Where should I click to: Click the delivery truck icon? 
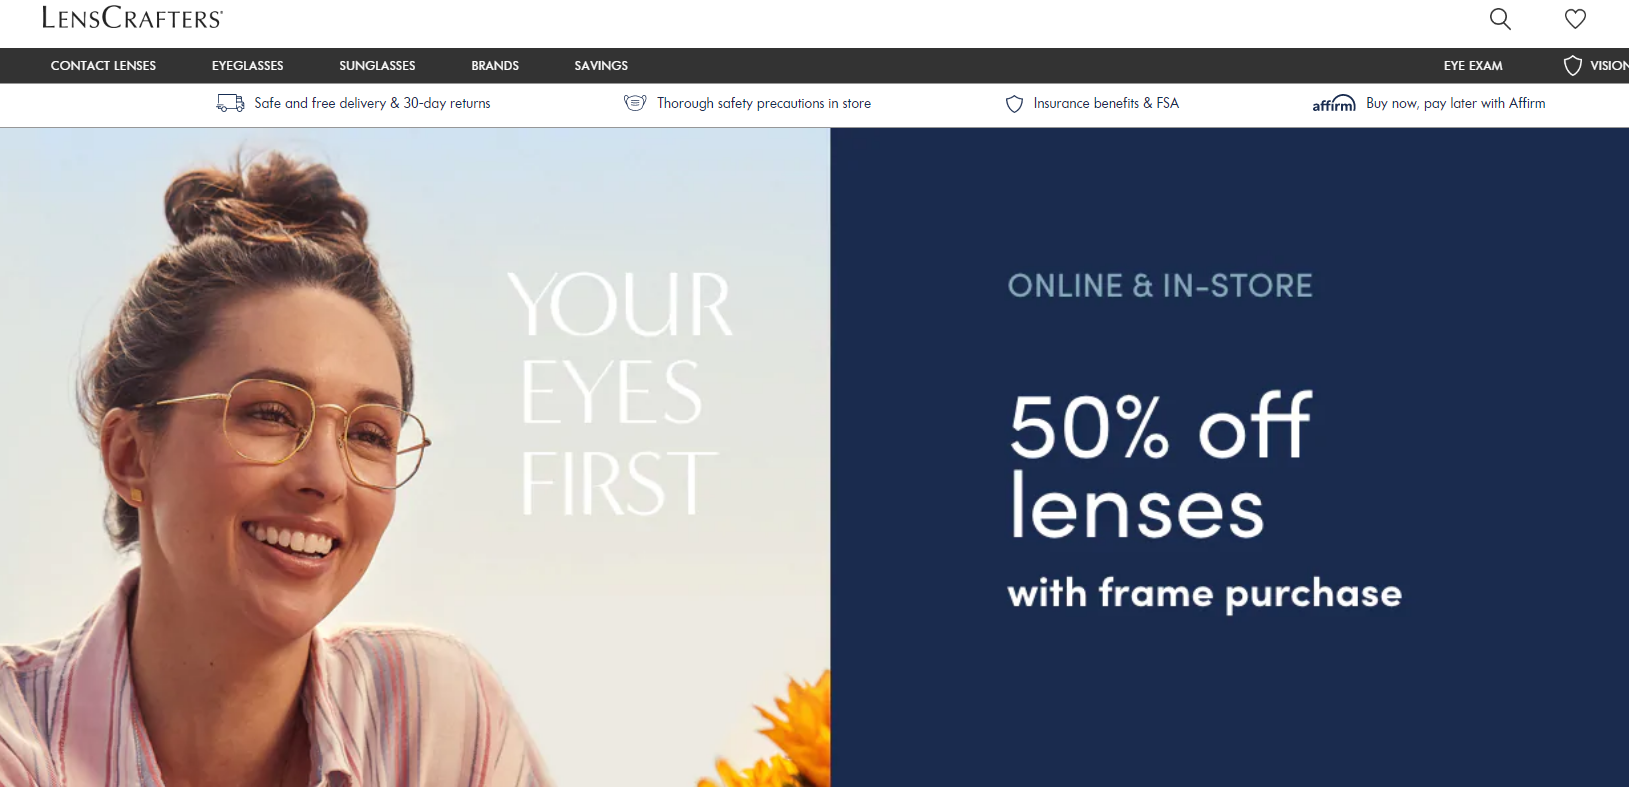pos(231,103)
